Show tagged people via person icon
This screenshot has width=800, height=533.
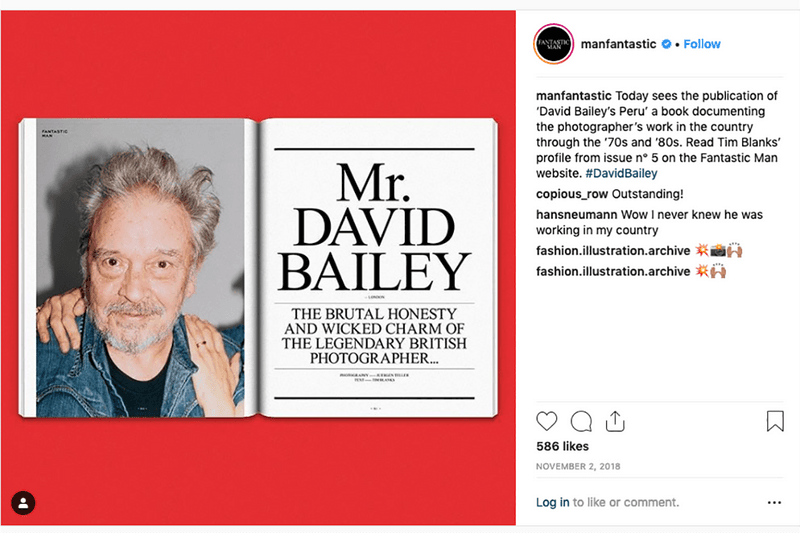coord(23,503)
